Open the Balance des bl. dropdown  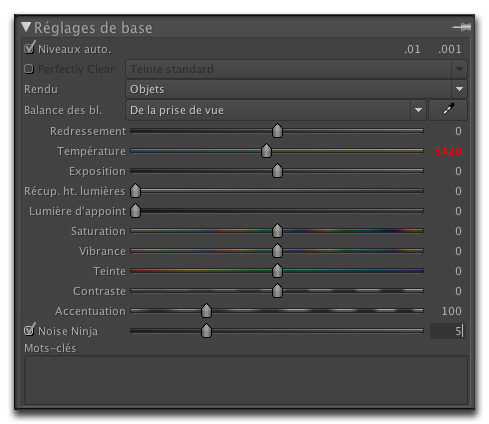click(x=276, y=110)
